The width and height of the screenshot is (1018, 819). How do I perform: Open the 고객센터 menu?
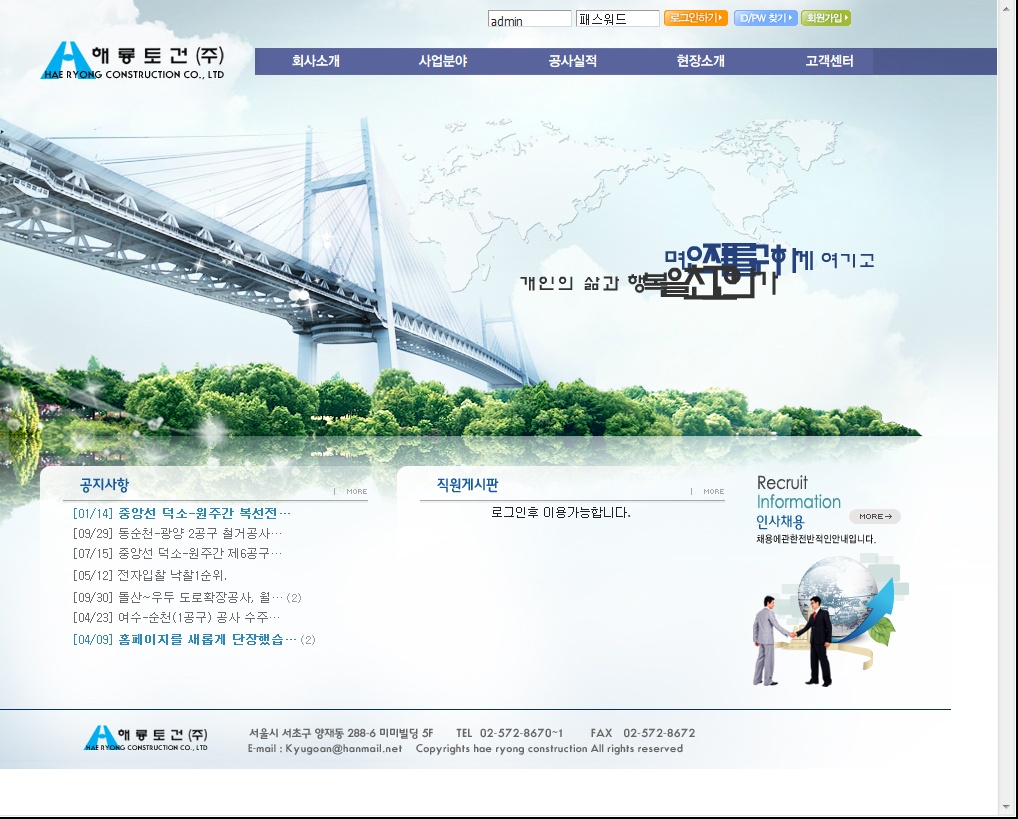[x=829, y=61]
